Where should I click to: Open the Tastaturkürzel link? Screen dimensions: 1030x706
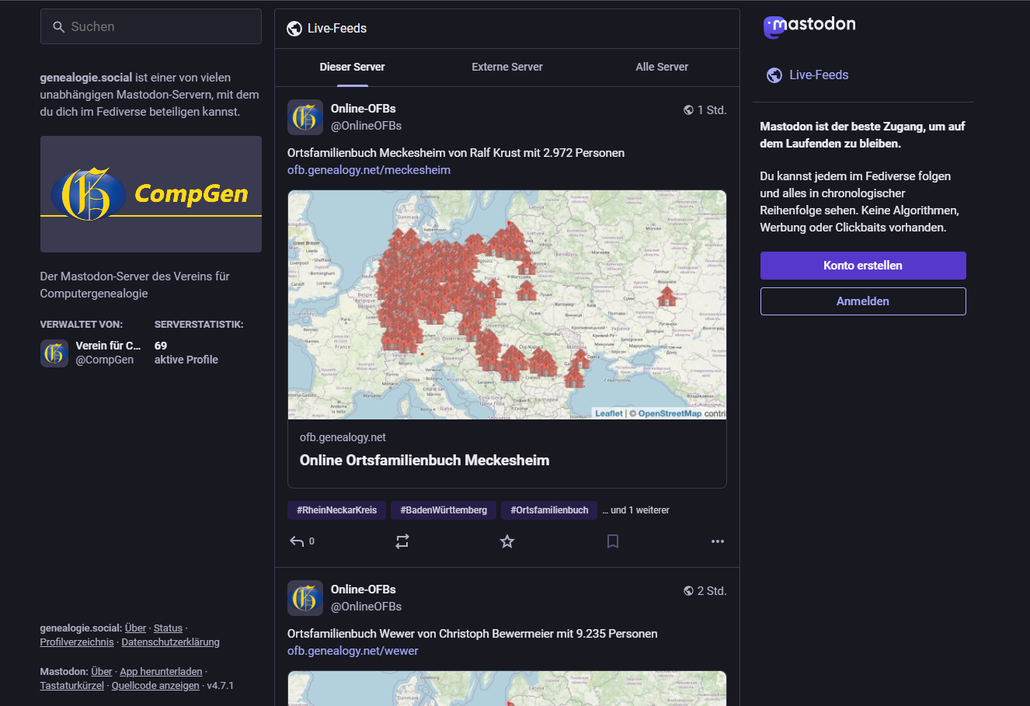[72, 686]
